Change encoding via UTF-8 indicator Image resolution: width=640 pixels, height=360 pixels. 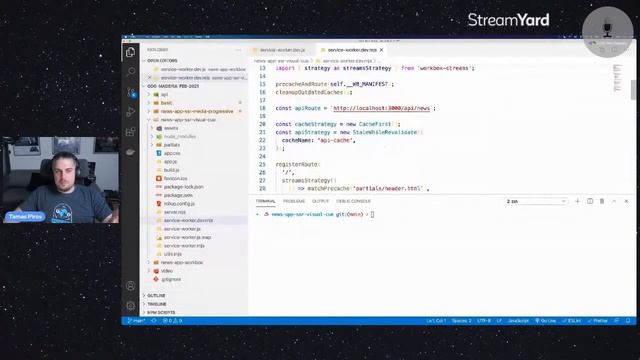pyautogui.click(x=484, y=321)
